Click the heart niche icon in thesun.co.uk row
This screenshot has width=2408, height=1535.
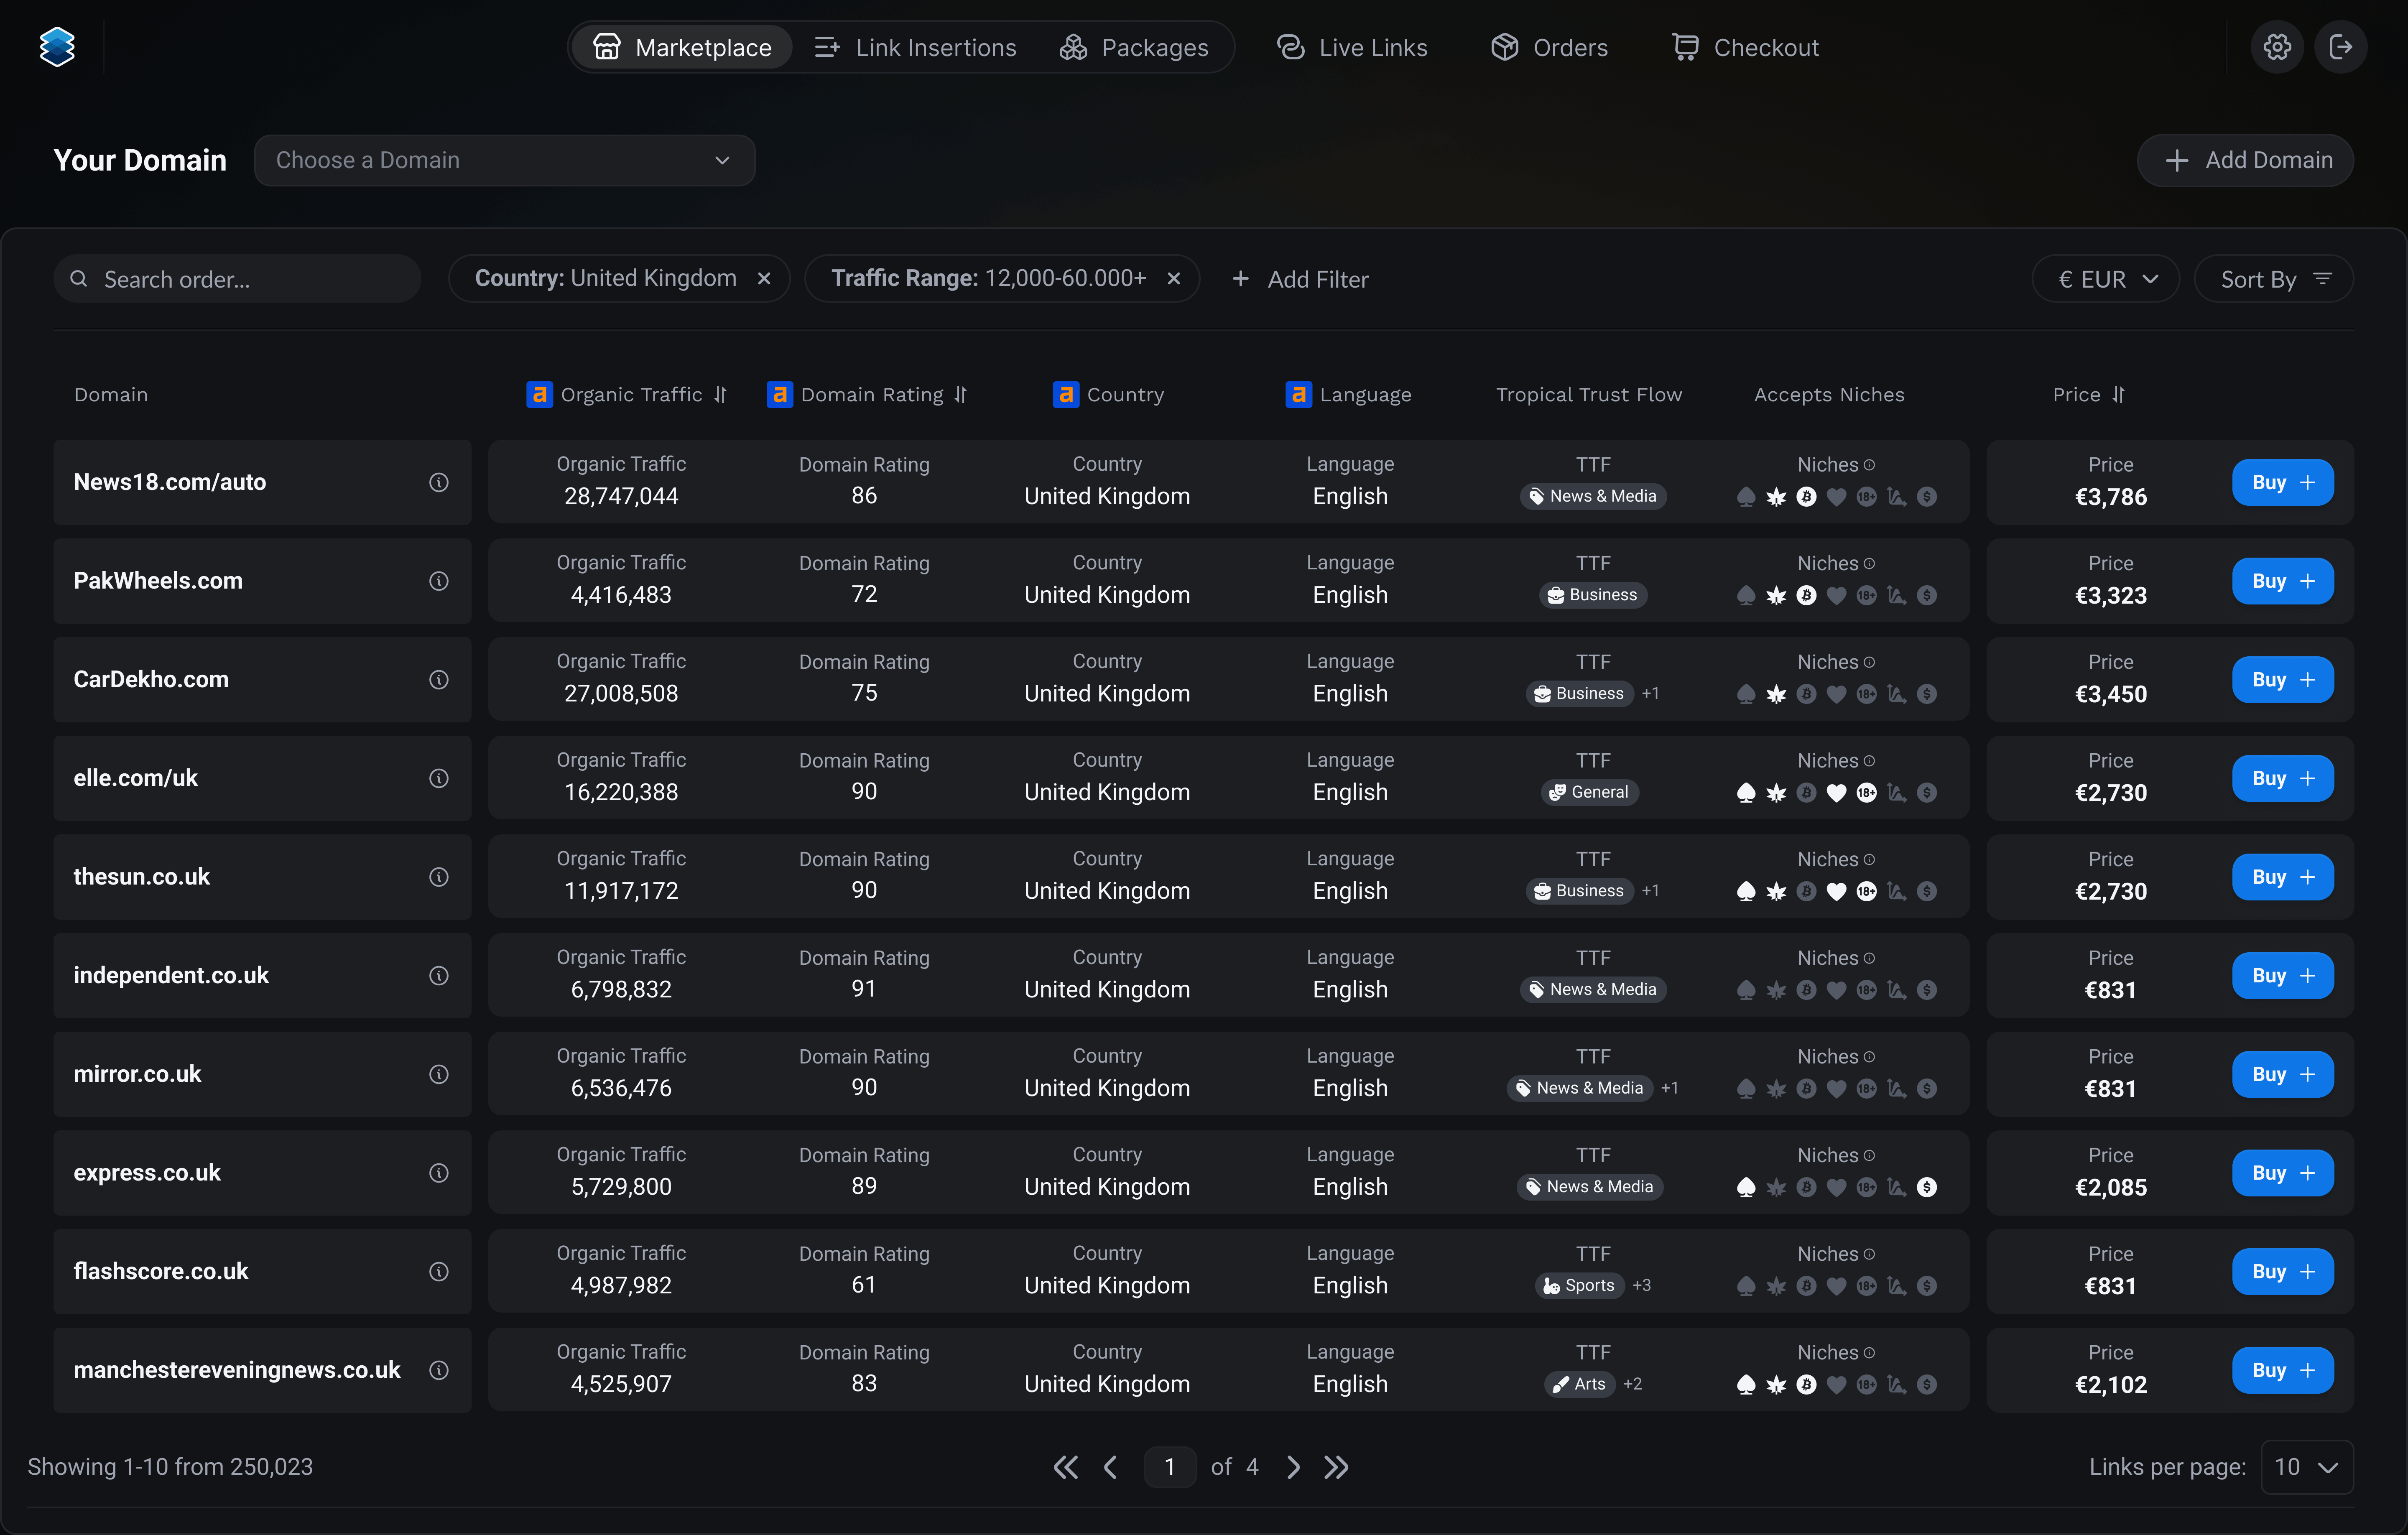point(1836,891)
